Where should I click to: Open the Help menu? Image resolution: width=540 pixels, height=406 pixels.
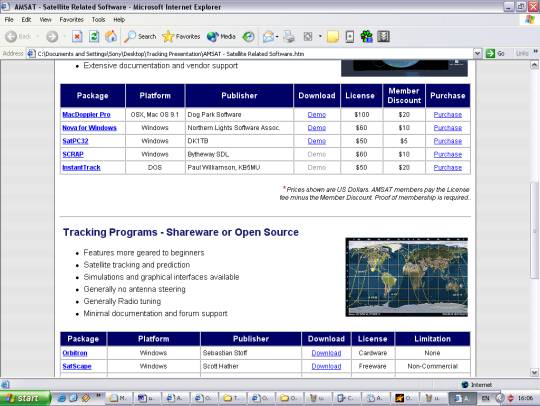(x=119, y=20)
